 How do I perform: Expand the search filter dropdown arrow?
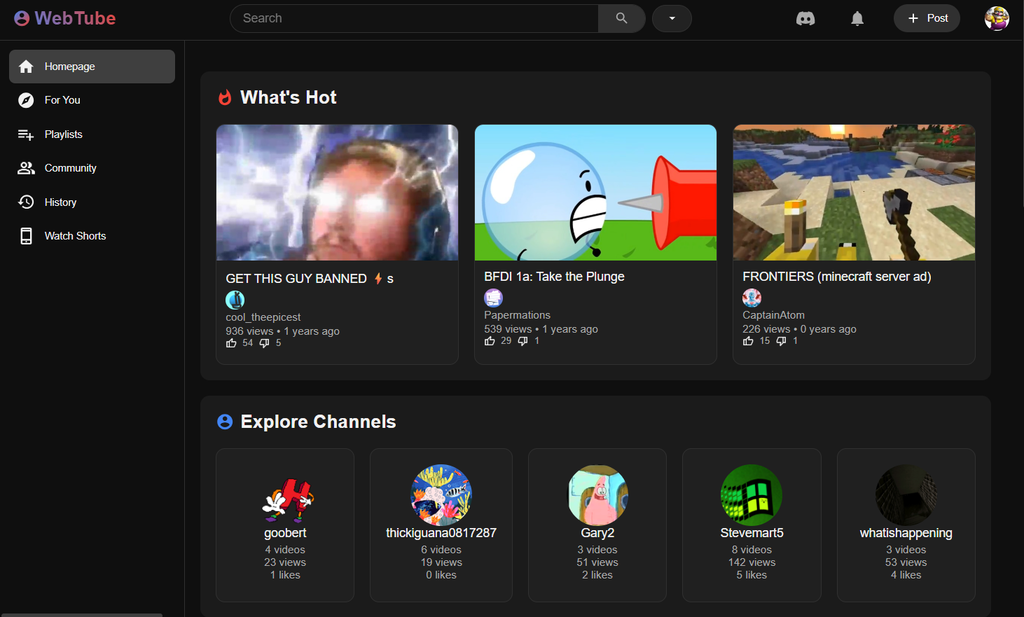[x=671, y=18]
